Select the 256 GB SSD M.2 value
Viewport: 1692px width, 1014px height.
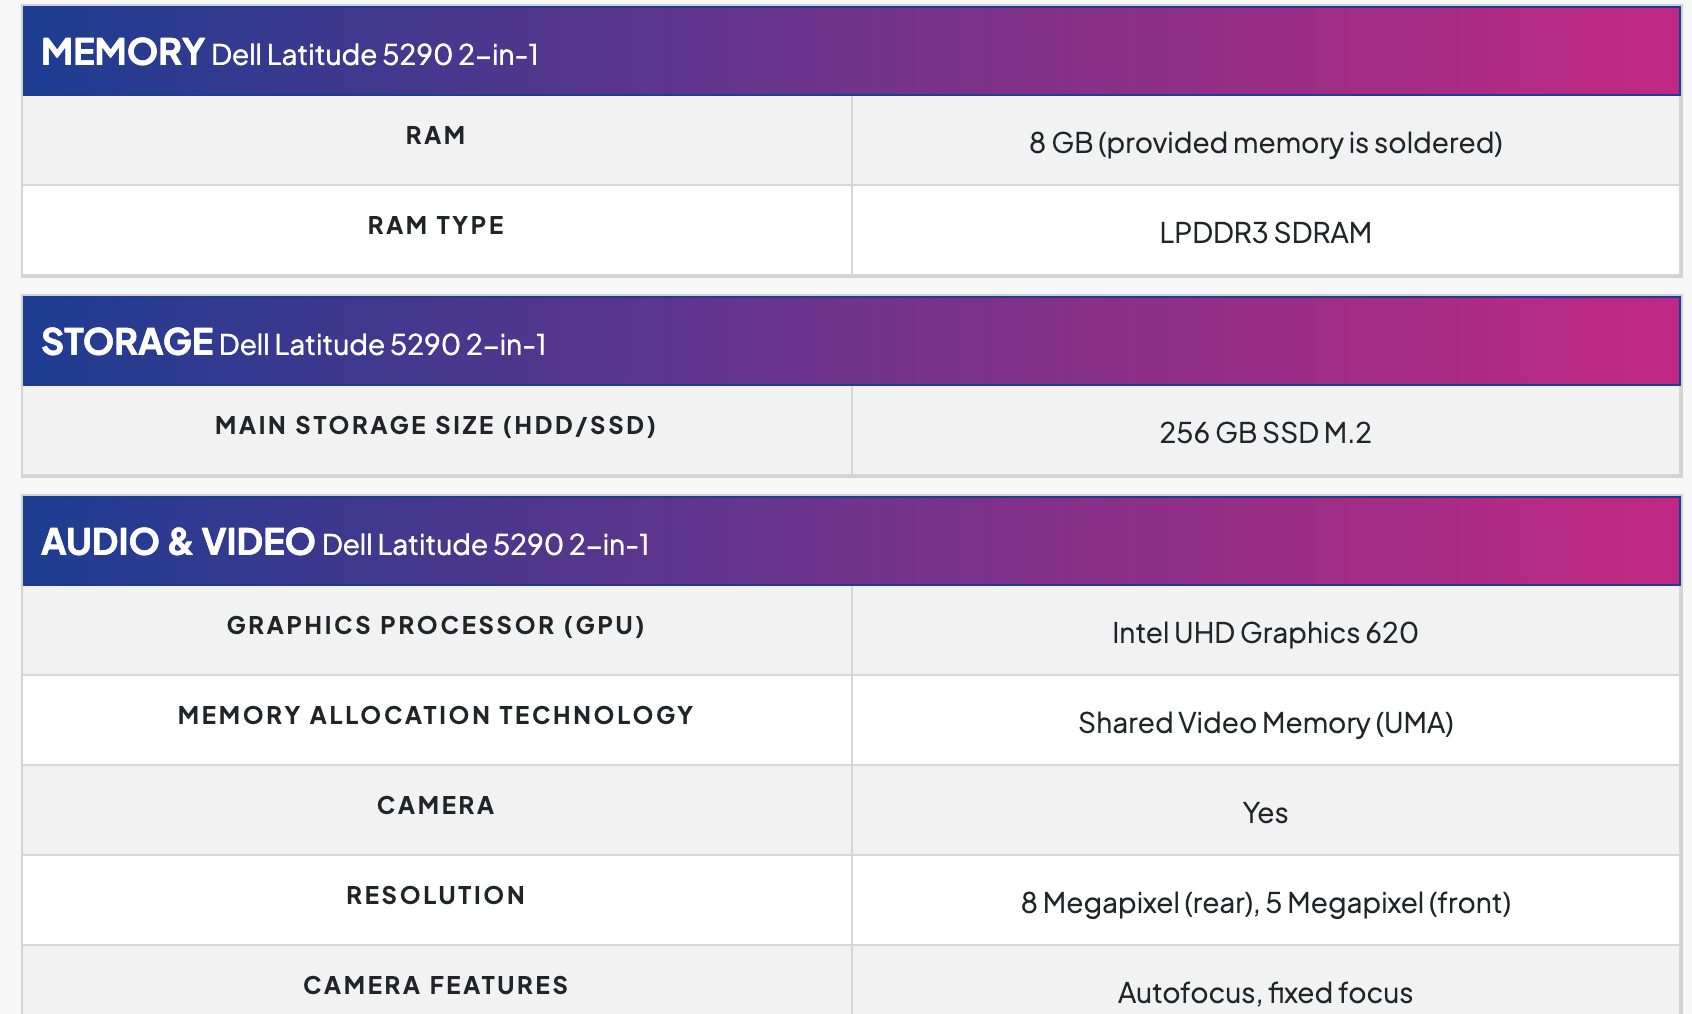pos(1265,433)
